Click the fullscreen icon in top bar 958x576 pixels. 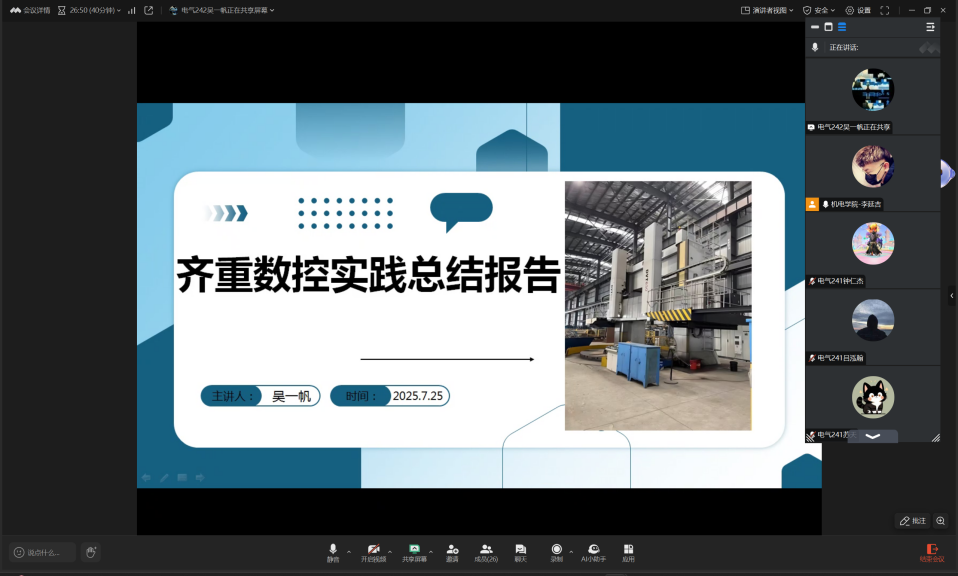884,10
